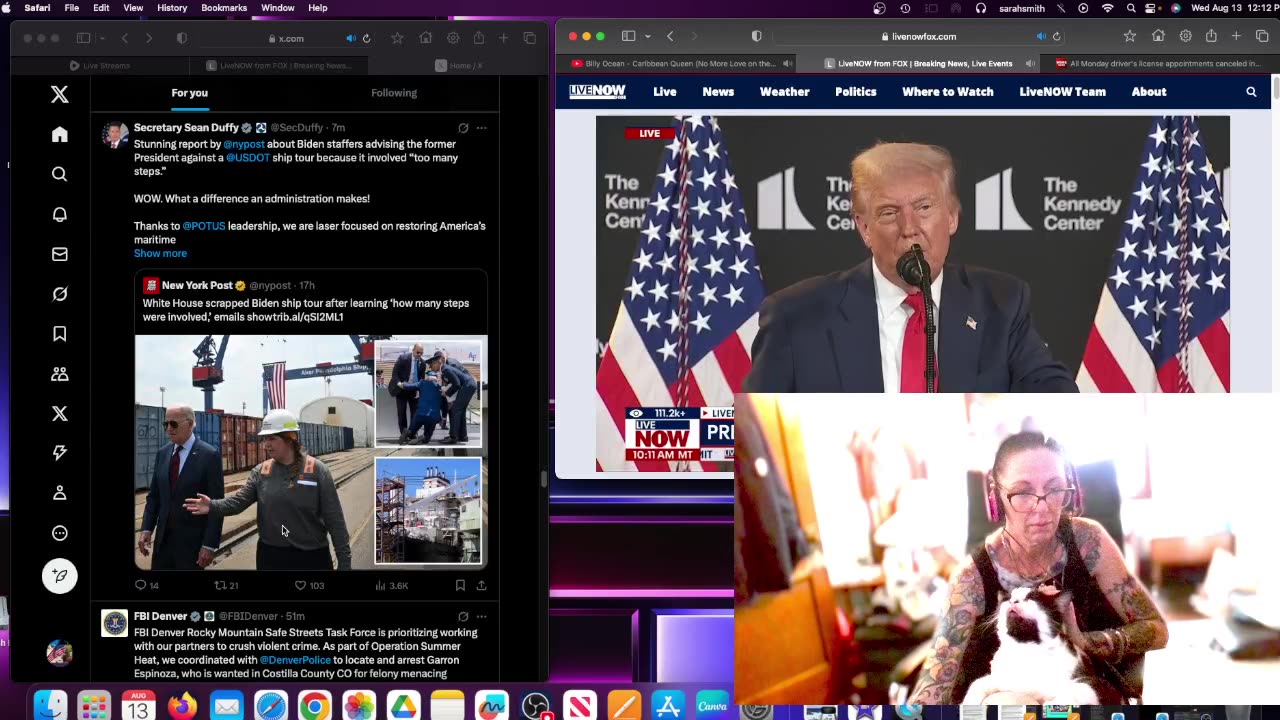Screen dimensions: 1280x720
Task: Click @nypost mention in Duffy post
Action: [x=244, y=144]
